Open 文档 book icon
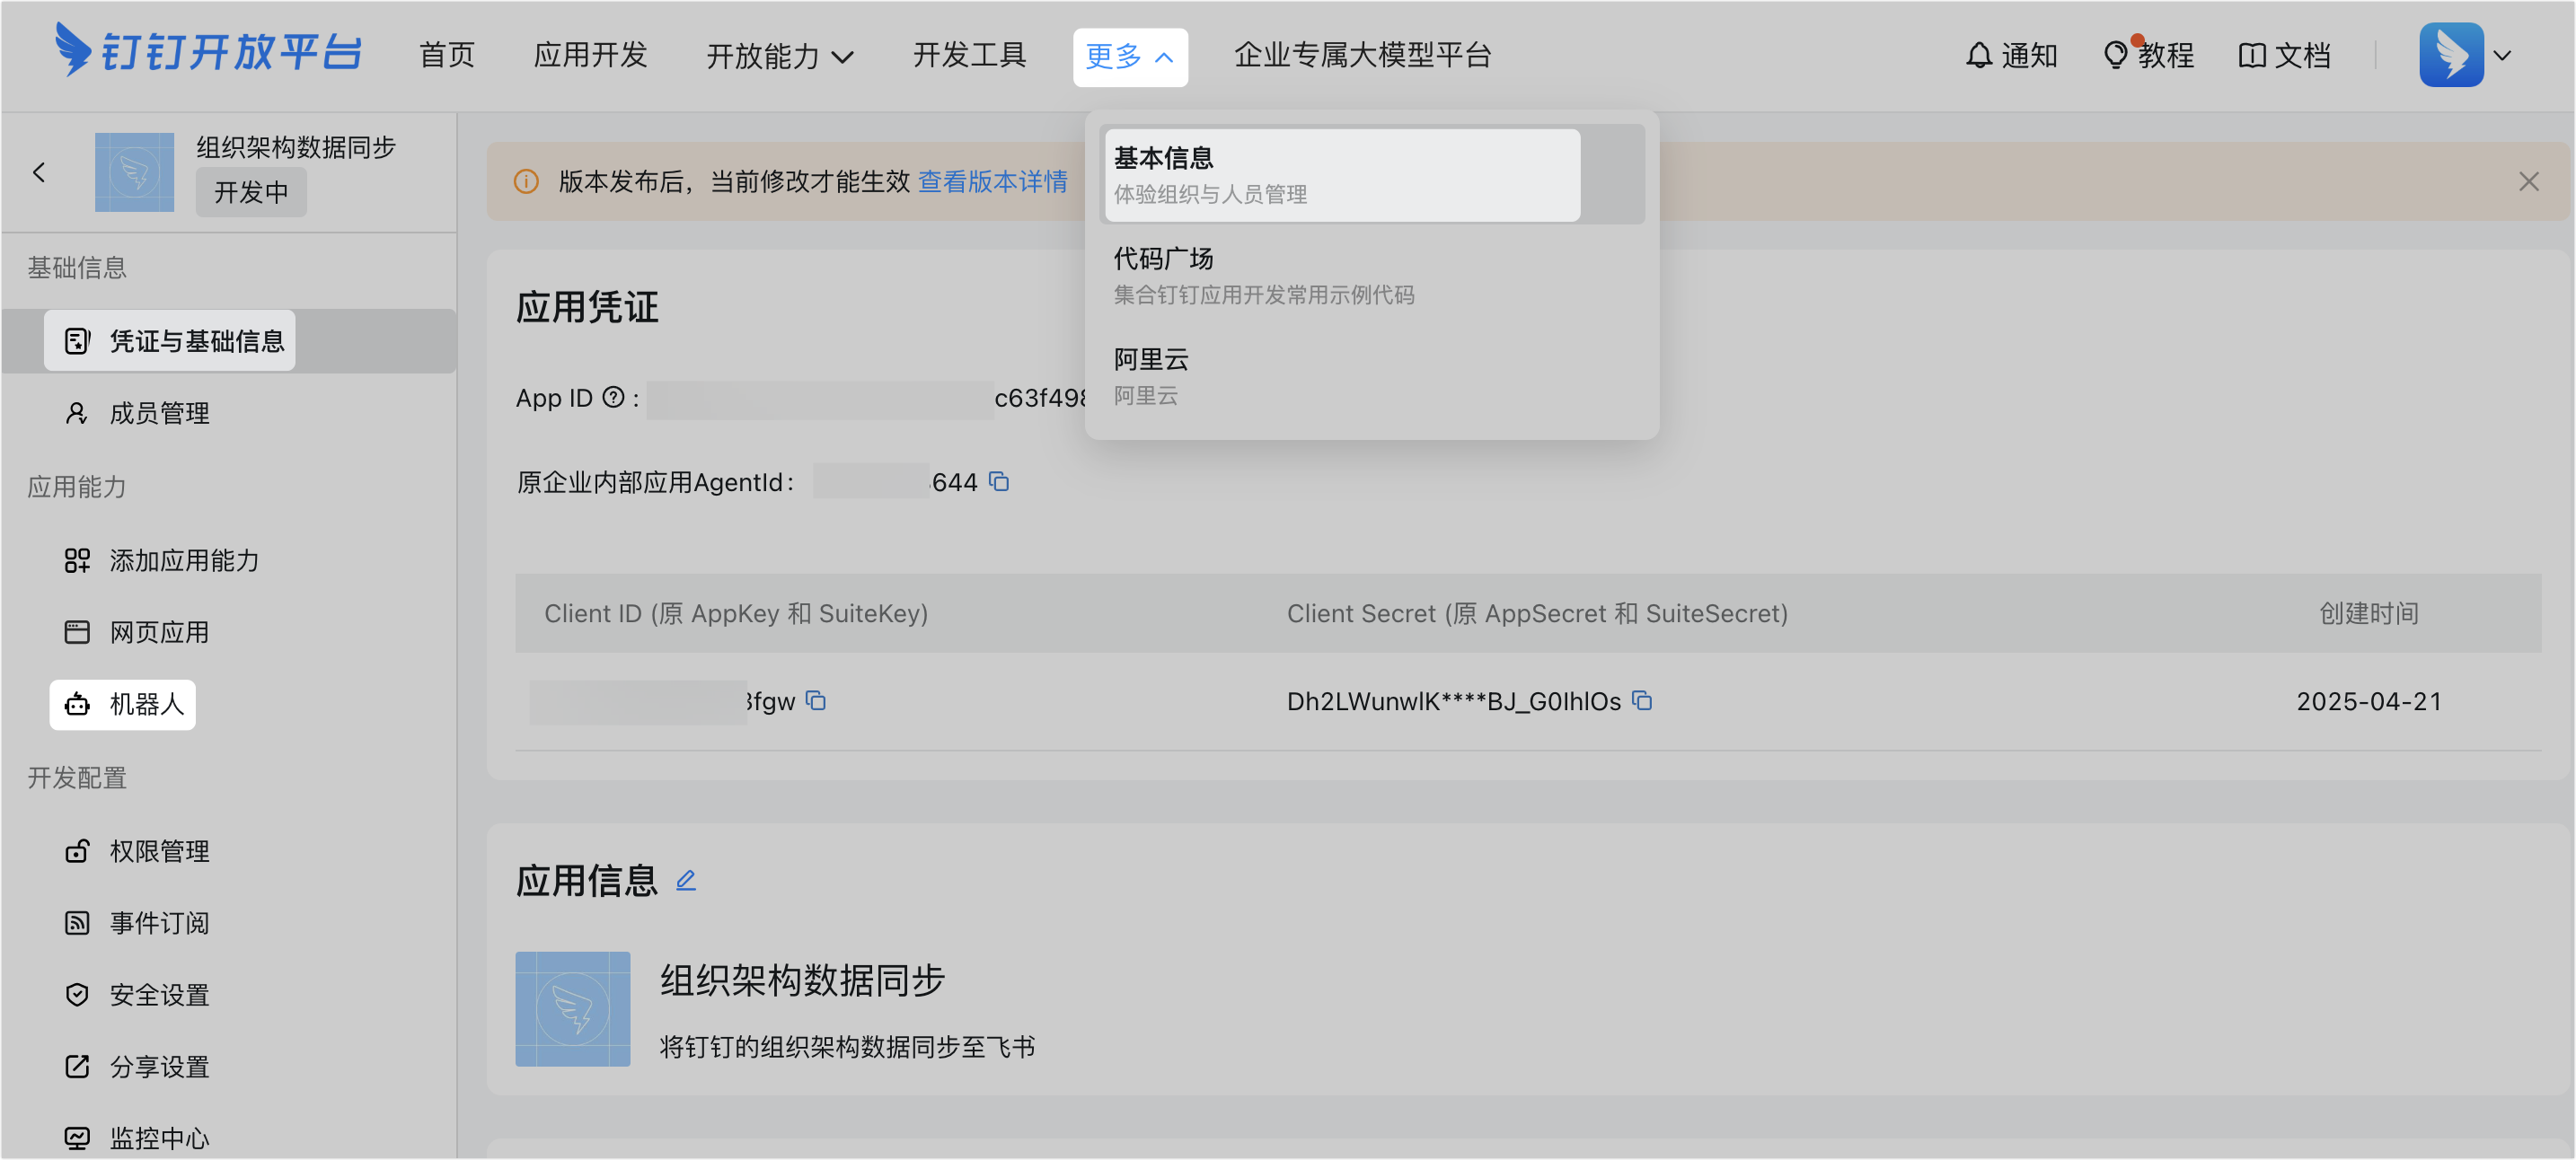 2252,56
